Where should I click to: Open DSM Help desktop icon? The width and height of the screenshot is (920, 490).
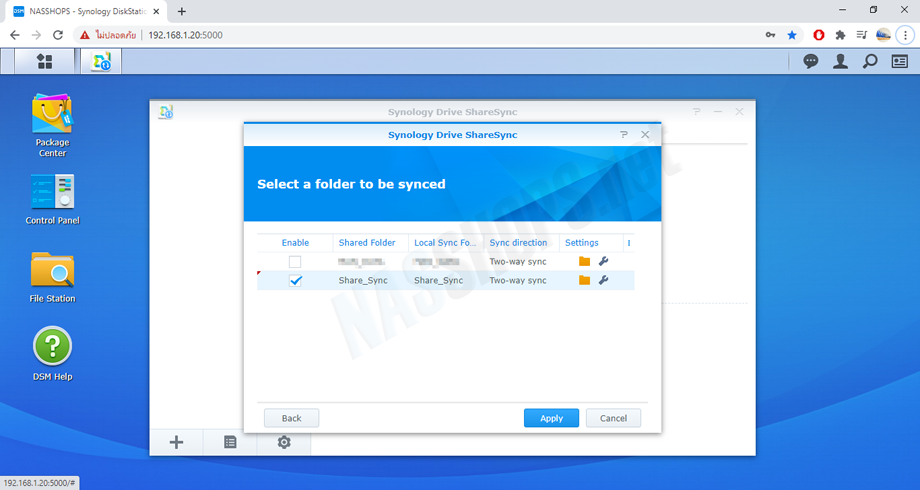pyautogui.click(x=52, y=354)
